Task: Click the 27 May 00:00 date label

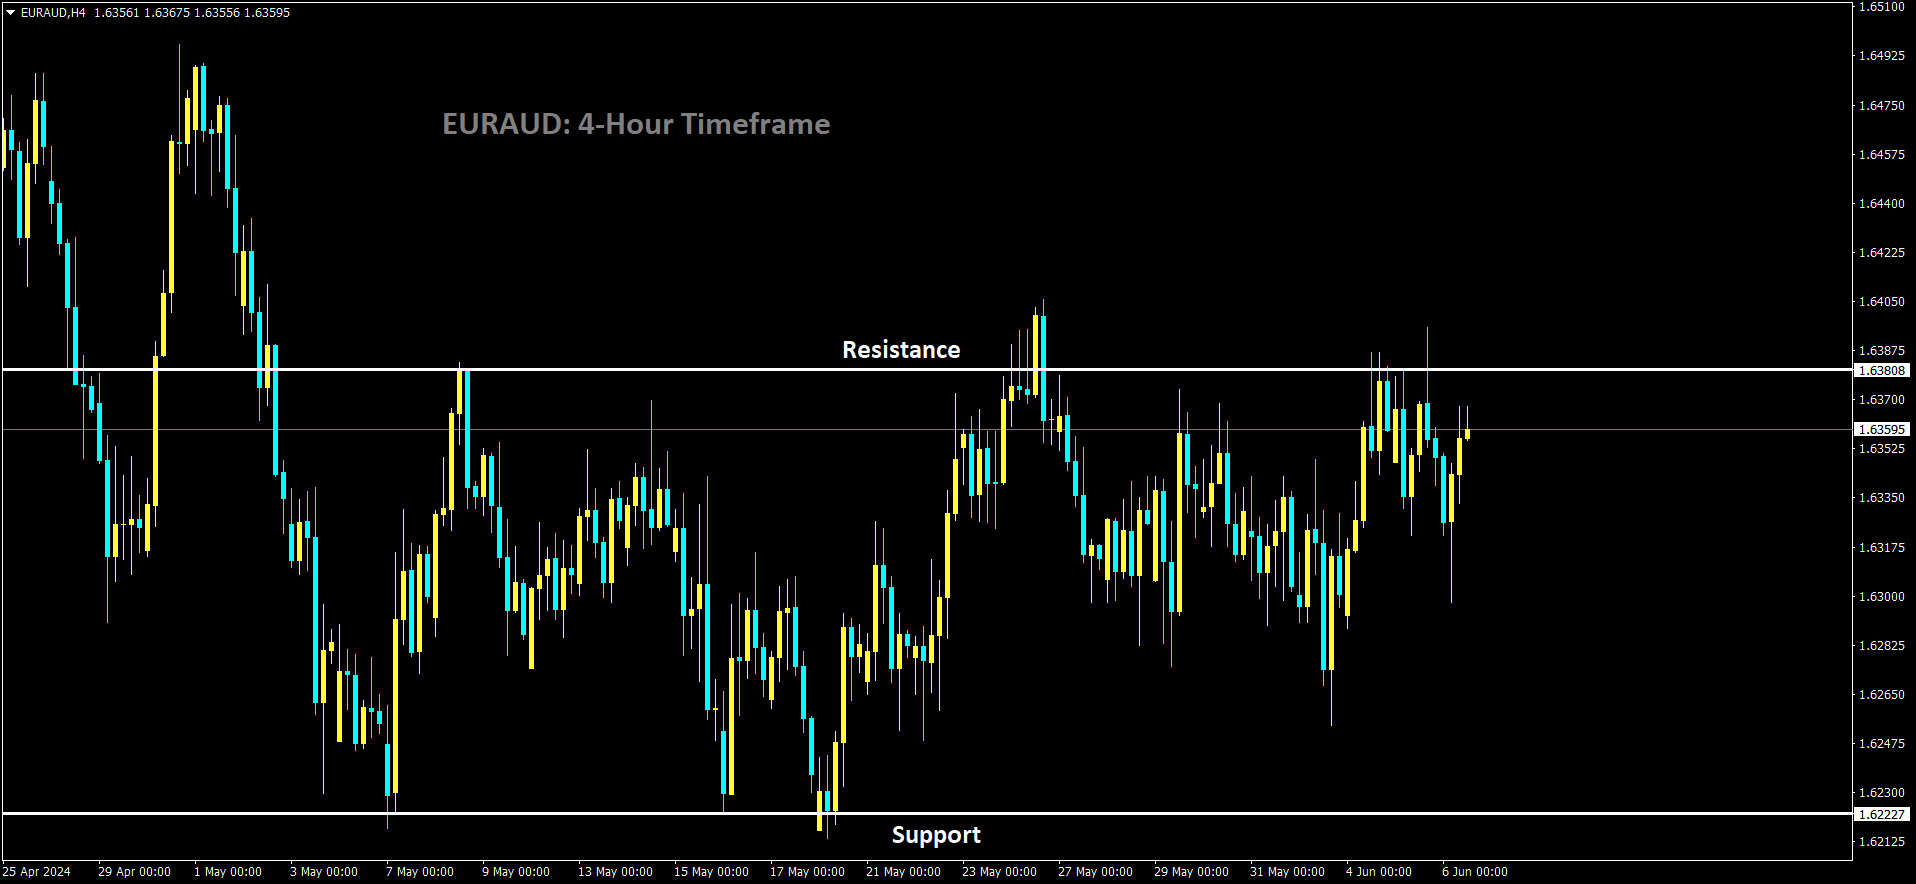Action: coord(1095,872)
